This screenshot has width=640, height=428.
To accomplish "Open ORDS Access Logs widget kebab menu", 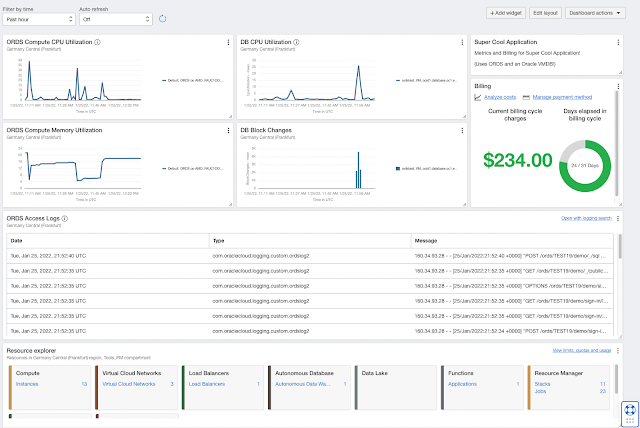I will point(618,219).
